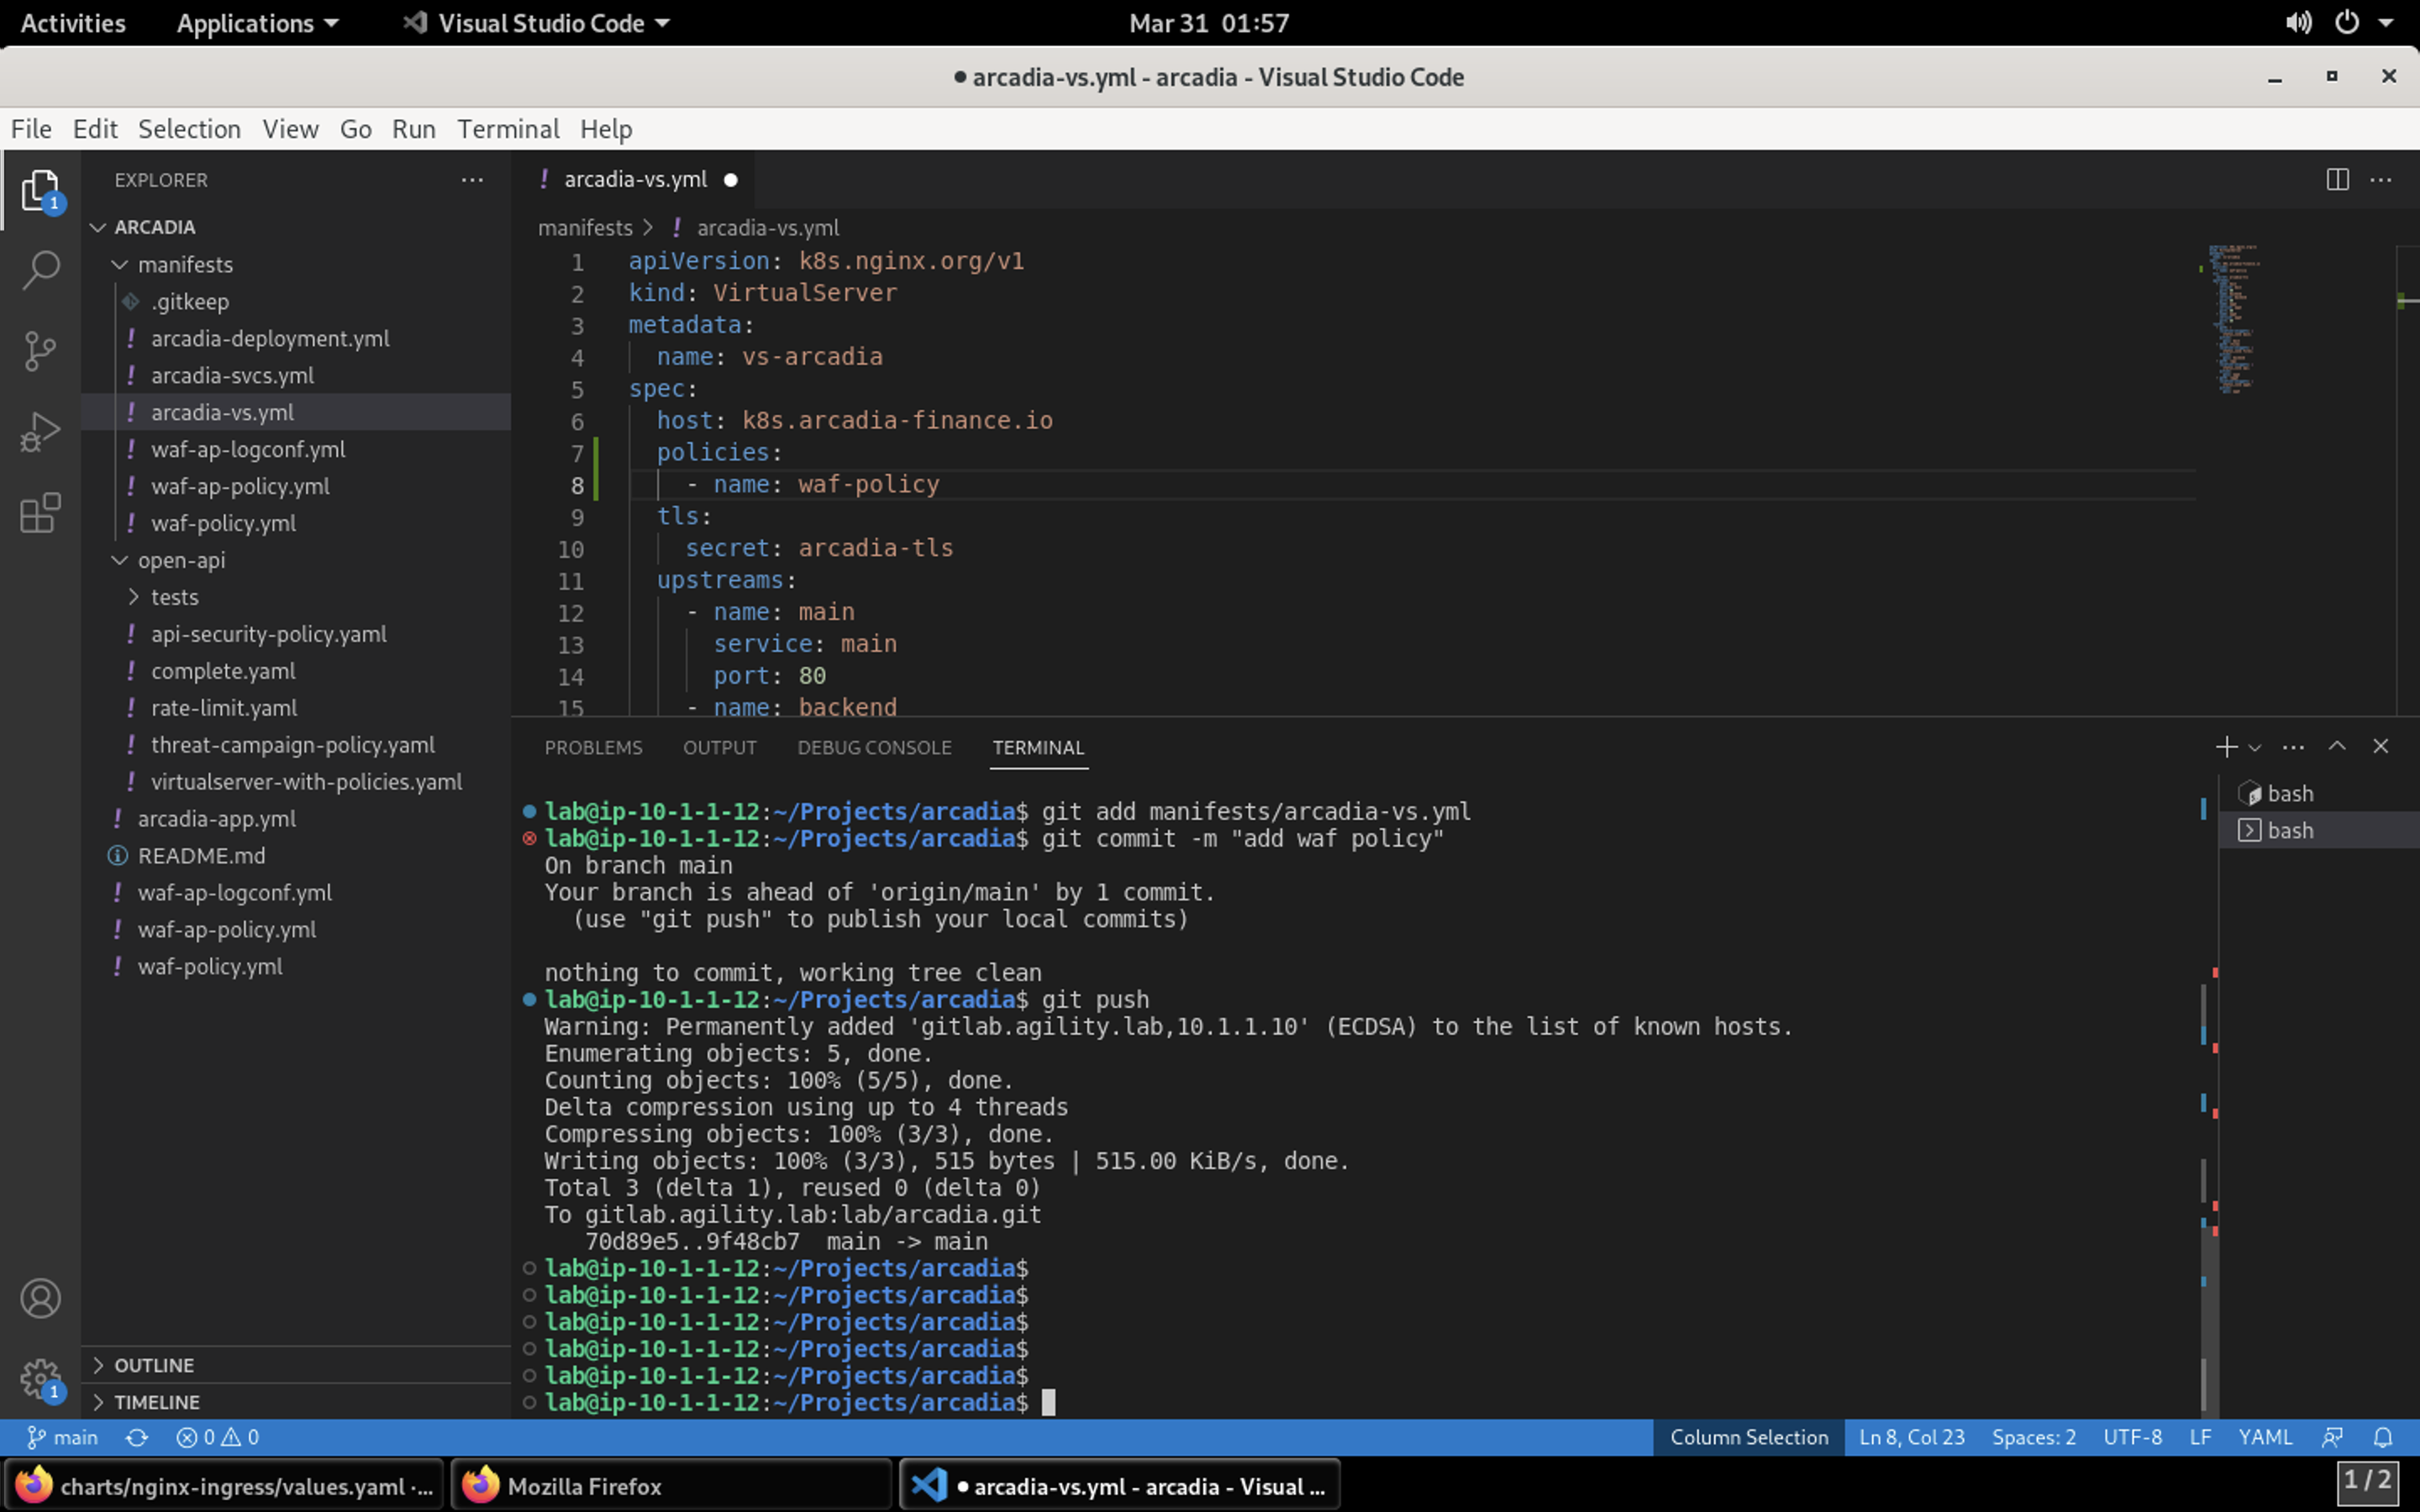
Task: Open terminal panel More Actions ellipsis
Action: click(2293, 747)
